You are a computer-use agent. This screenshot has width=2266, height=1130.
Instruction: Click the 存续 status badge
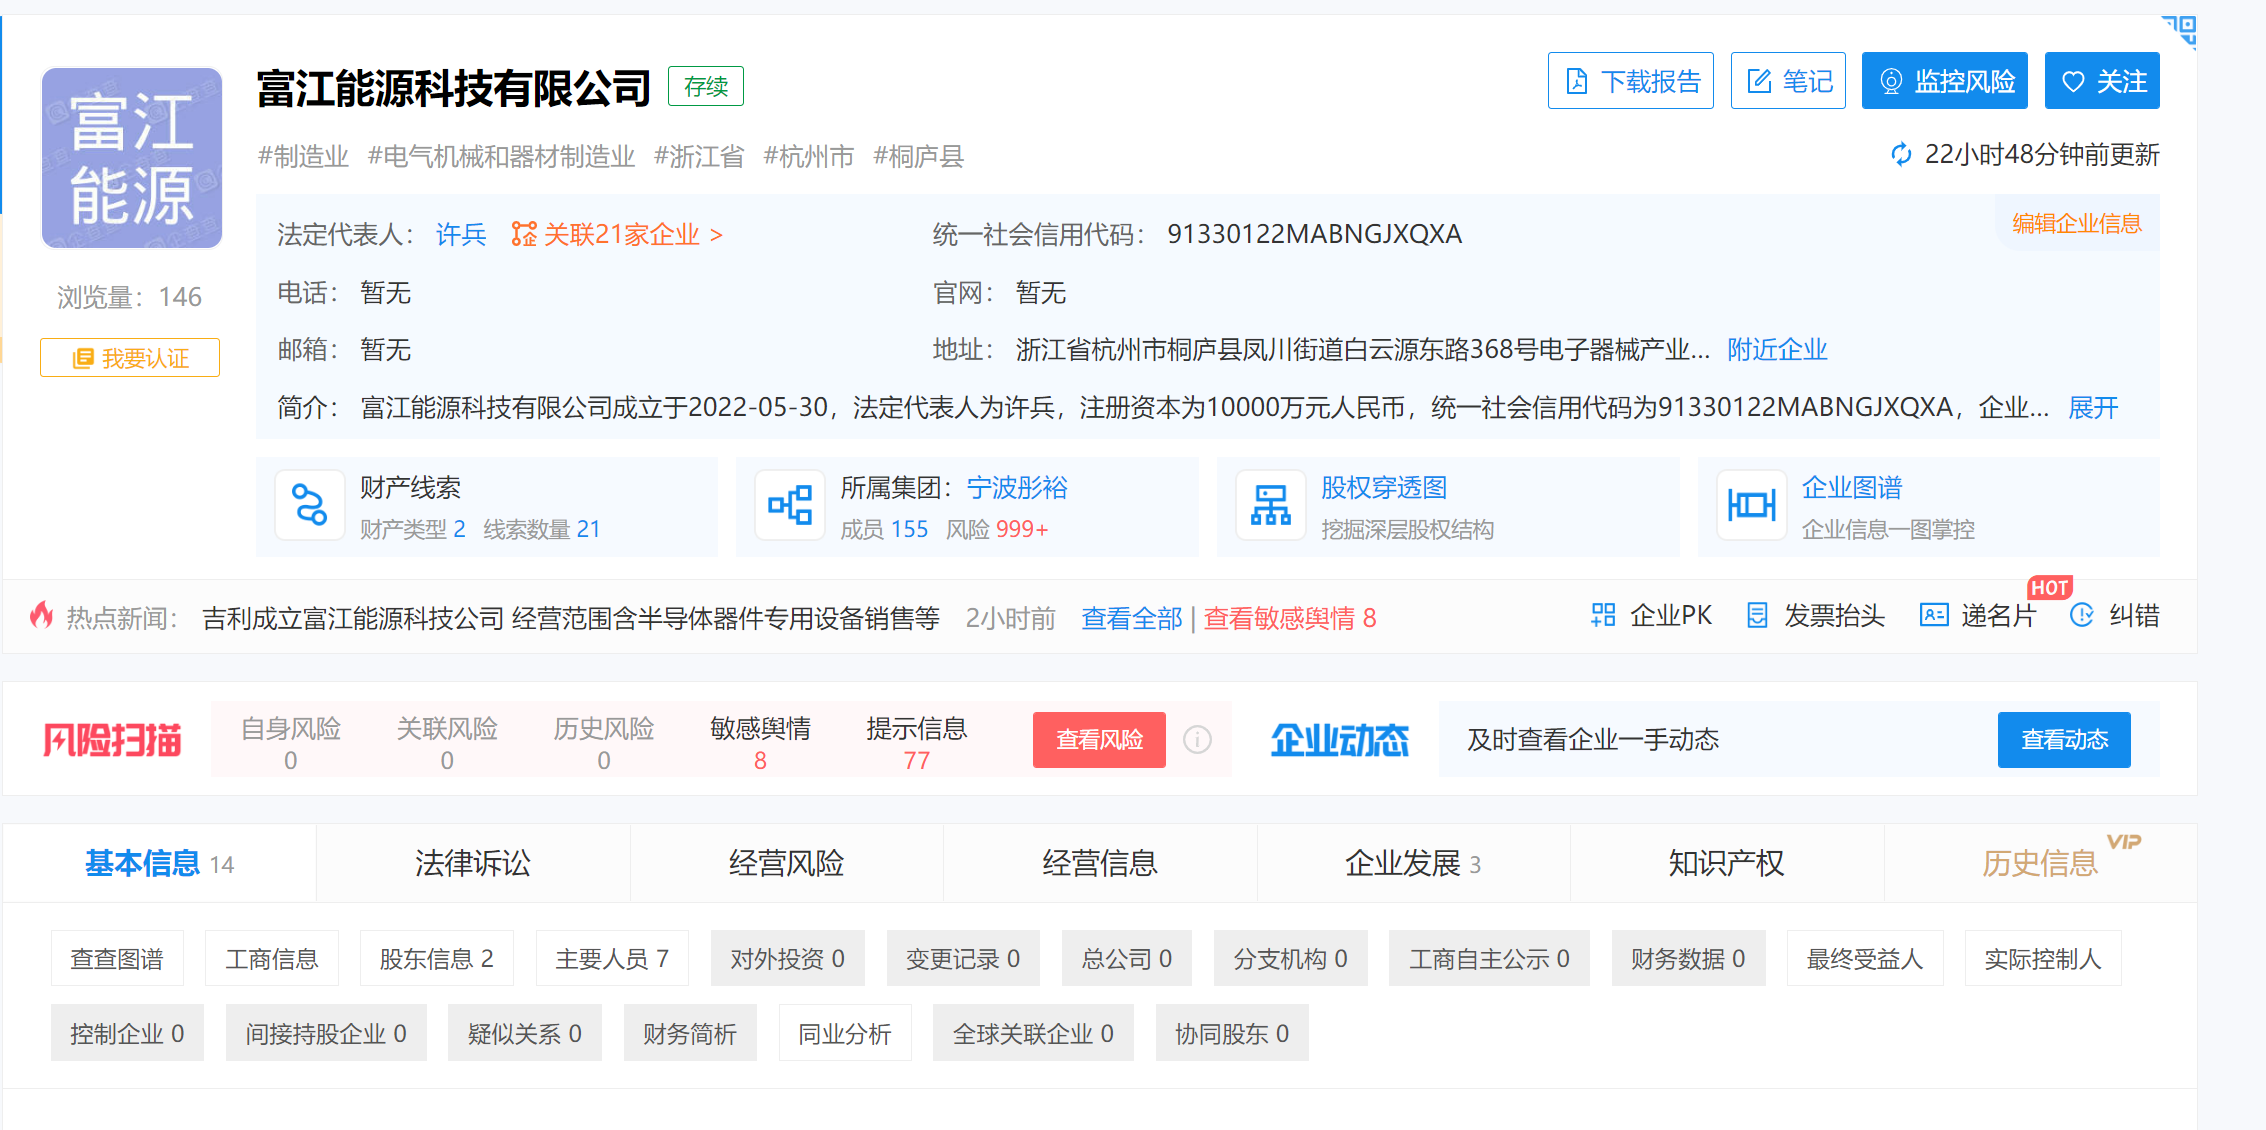pos(706,86)
